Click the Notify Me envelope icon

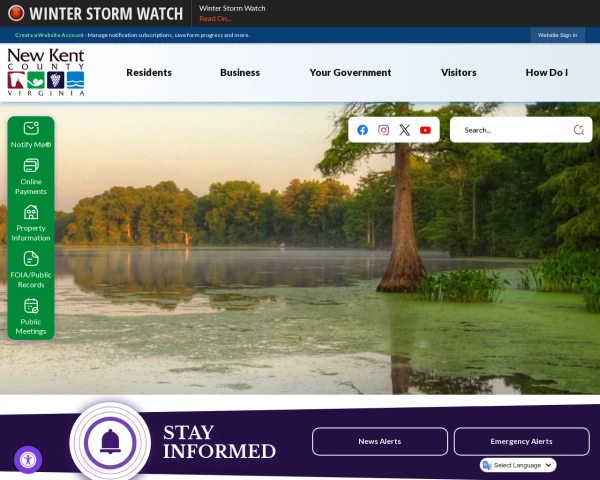(x=31, y=128)
